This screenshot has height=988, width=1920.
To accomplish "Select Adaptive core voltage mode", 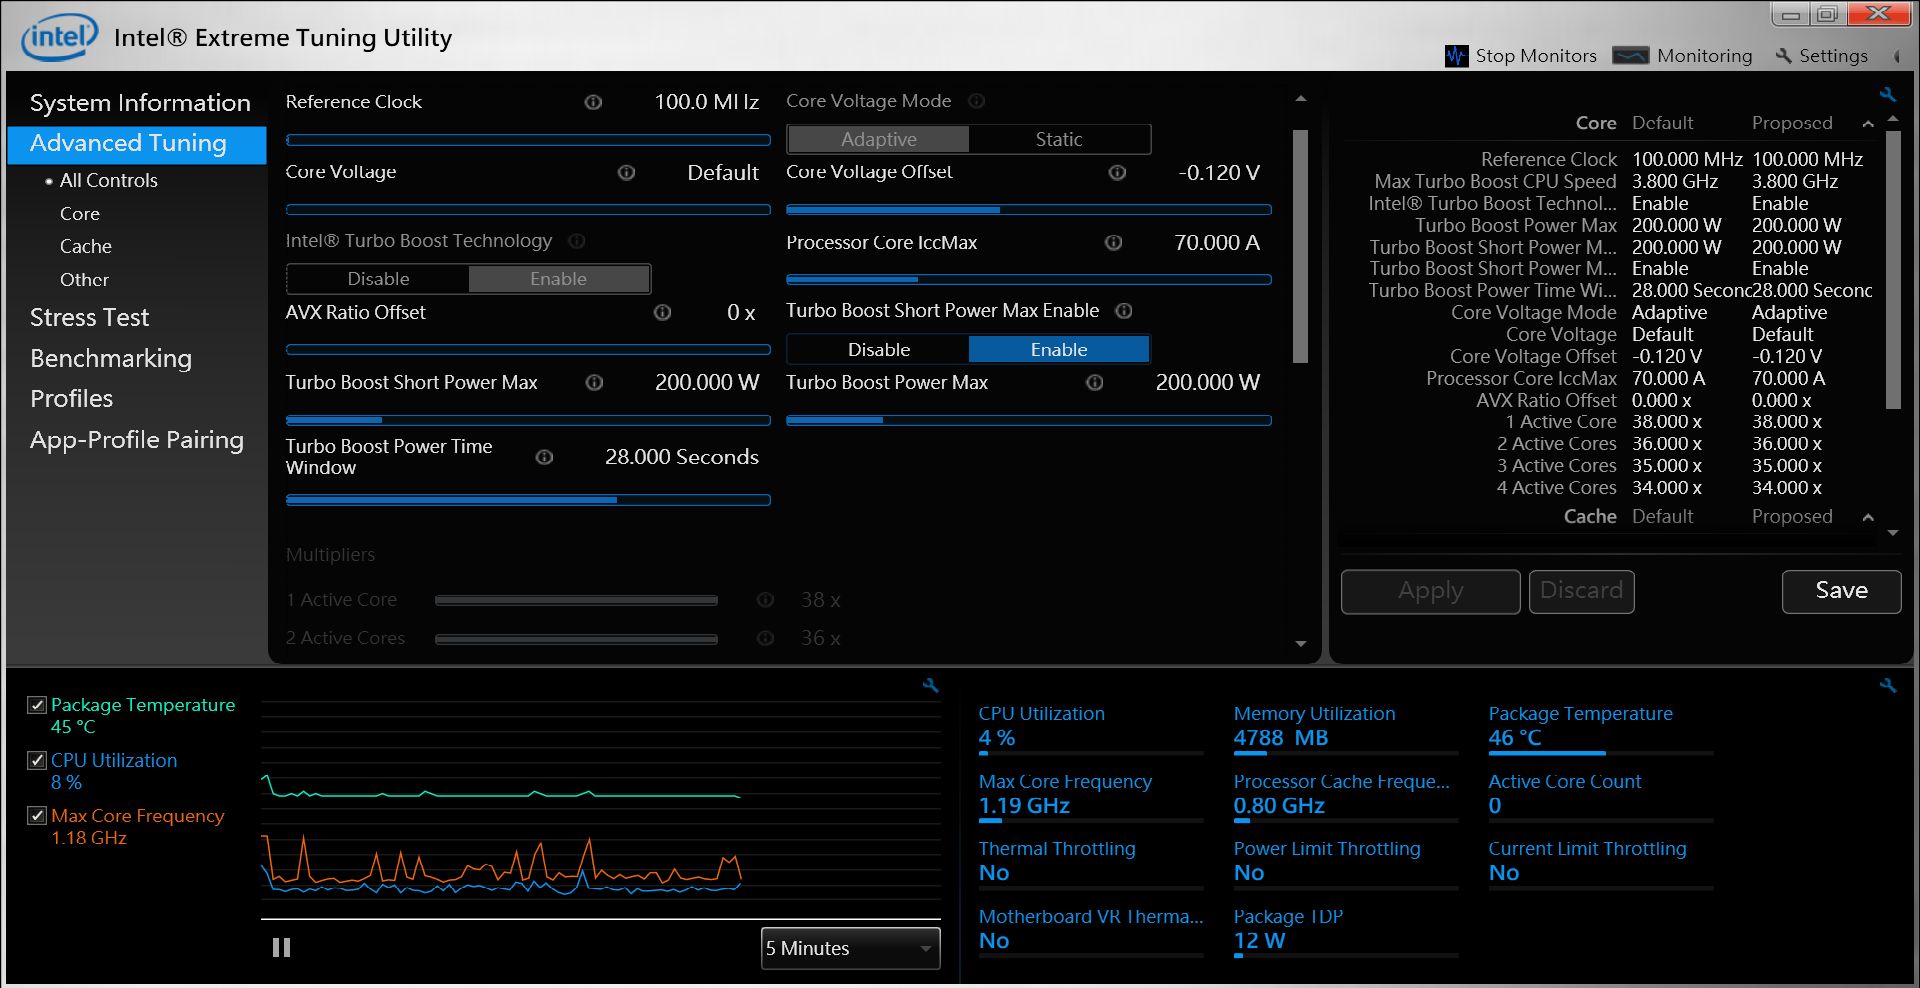I will (x=878, y=139).
